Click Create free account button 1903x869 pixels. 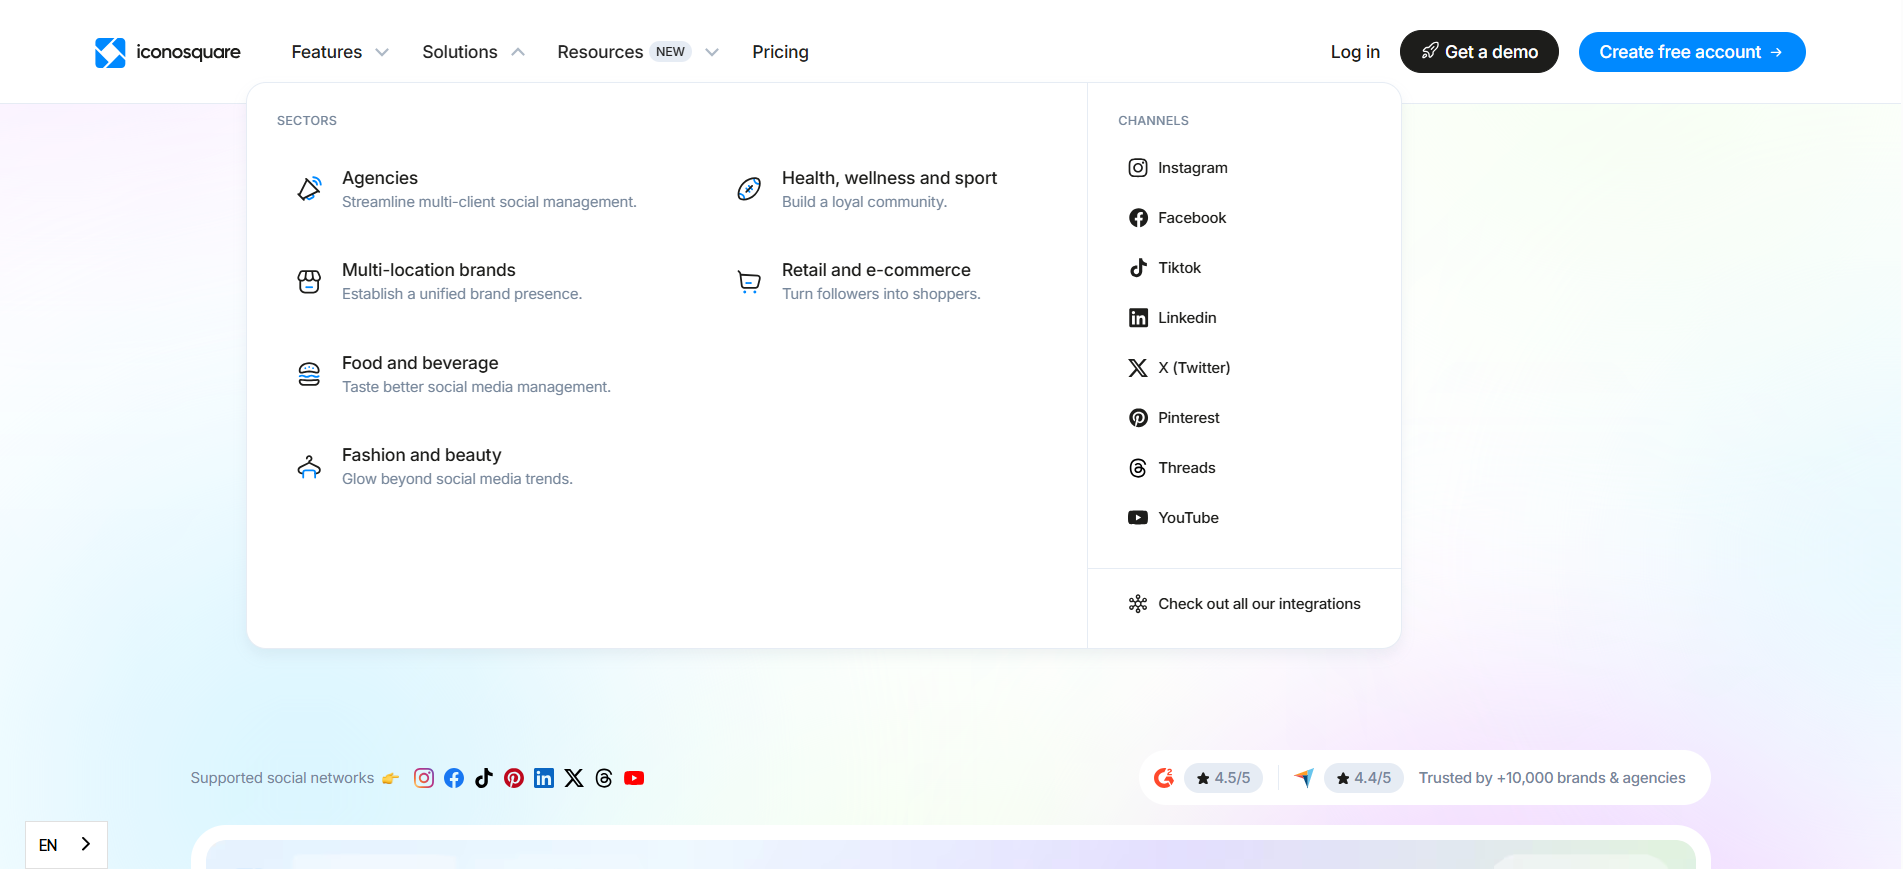click(x=1691, y=52)
